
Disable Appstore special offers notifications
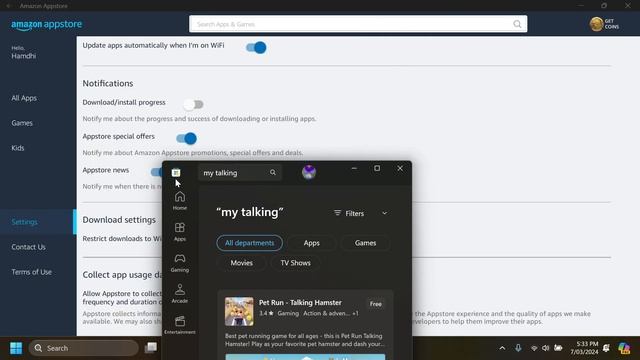[187, 138]
